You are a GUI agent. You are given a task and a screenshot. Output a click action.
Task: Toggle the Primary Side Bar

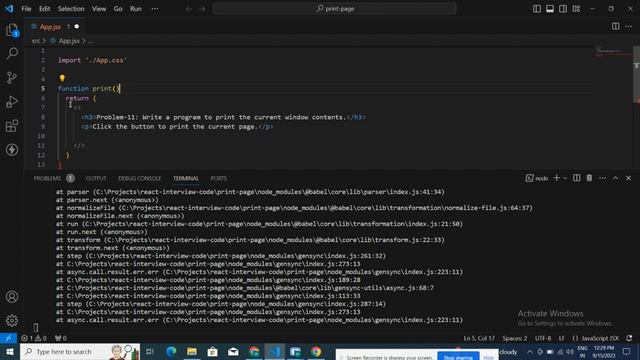click(537, 9)
